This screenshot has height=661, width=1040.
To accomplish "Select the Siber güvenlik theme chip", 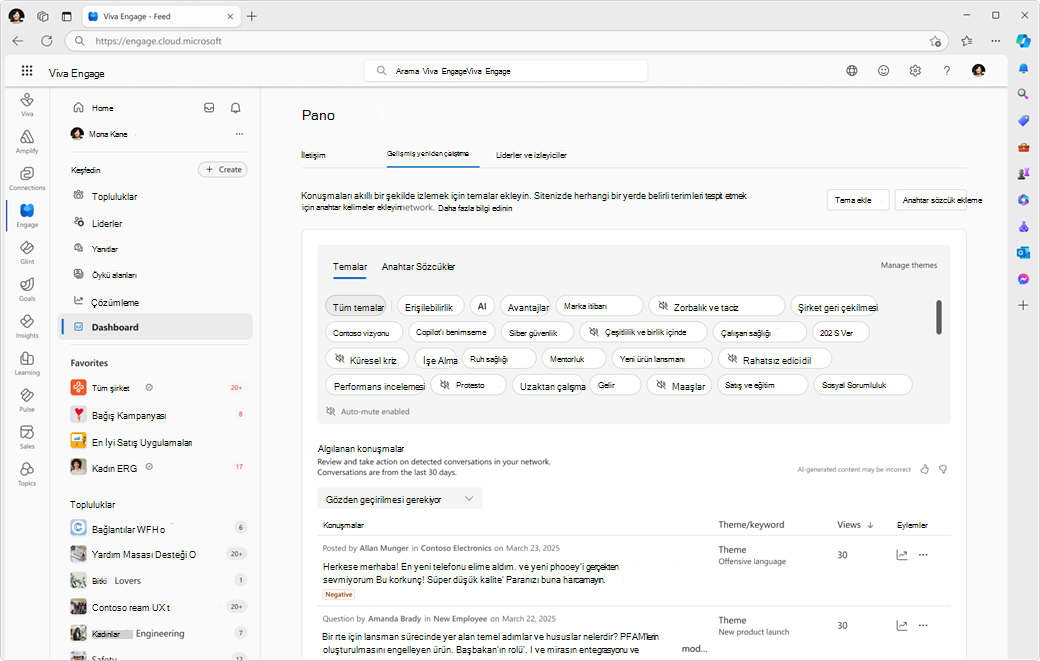I will [x=537, y=332].
